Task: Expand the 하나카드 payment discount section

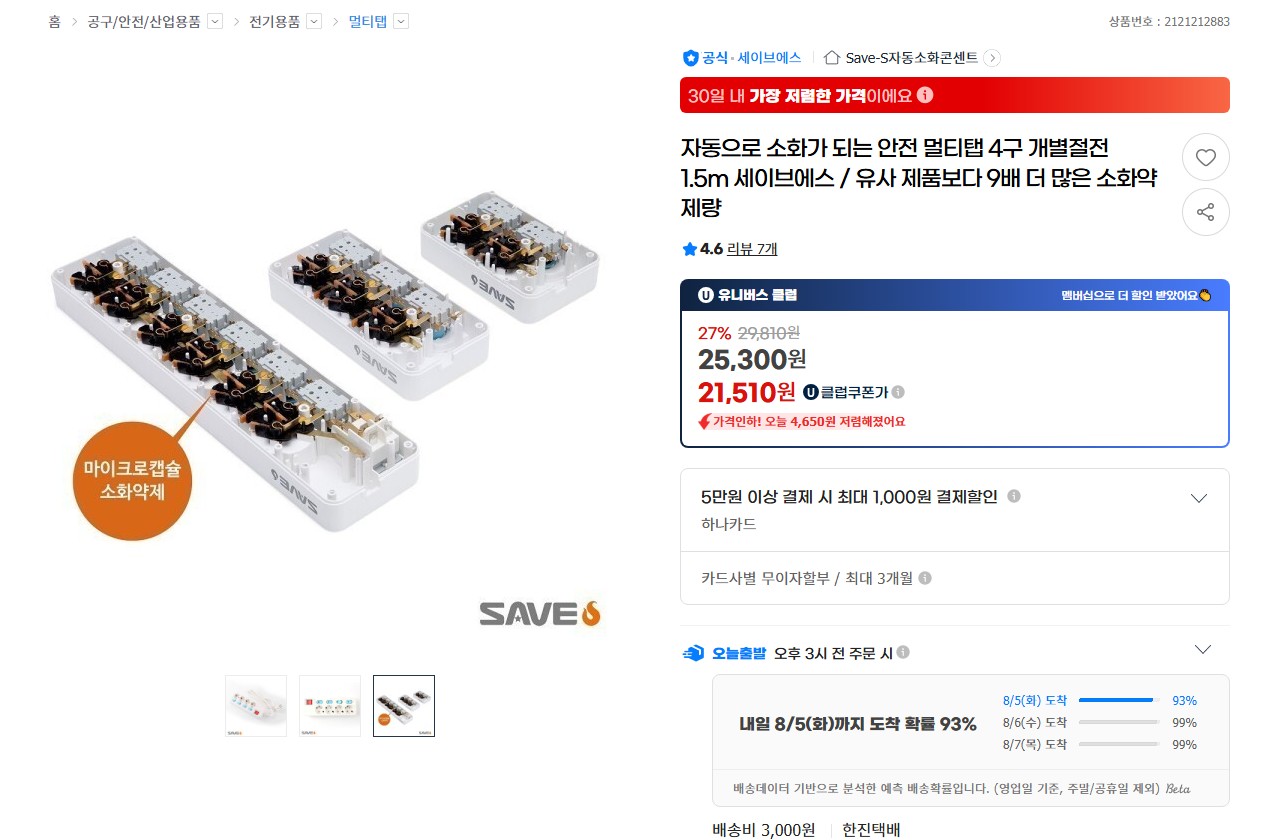Action: (1199, 498)
